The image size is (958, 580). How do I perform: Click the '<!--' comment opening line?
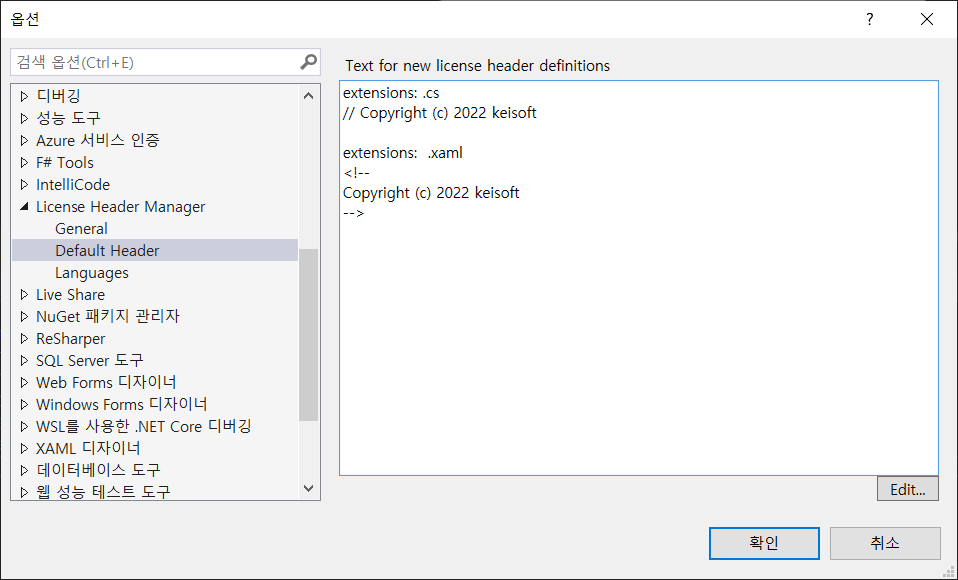[x=356, y=173]
